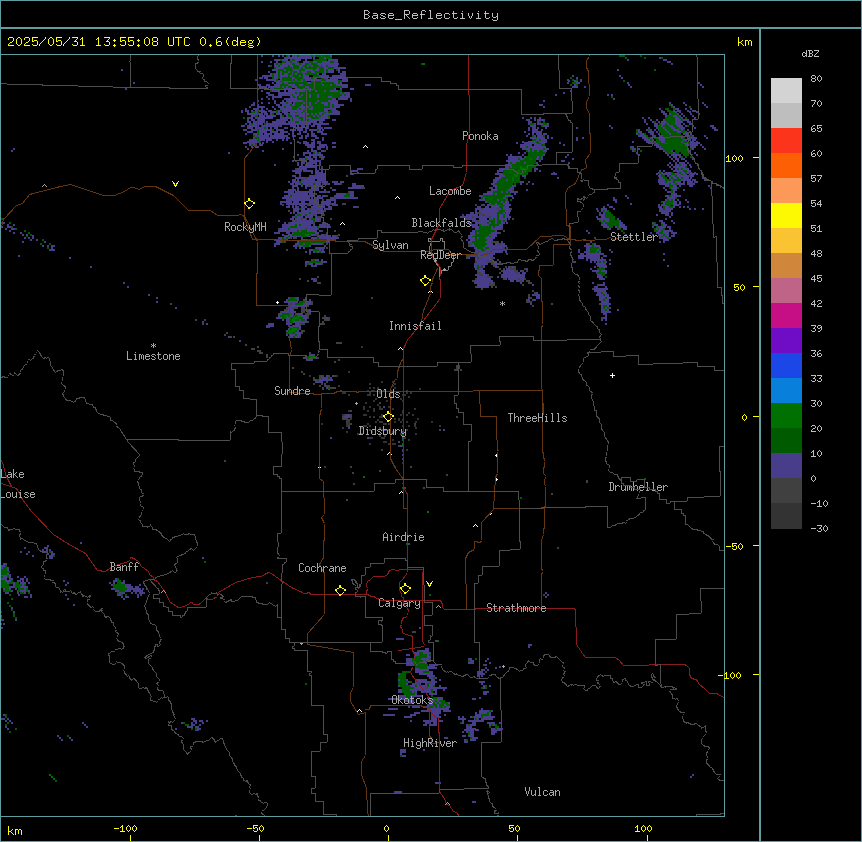The image size is (862, 842).
Task: Select yellow V marker northwest of RockyMH
Action: click(175, 184)
